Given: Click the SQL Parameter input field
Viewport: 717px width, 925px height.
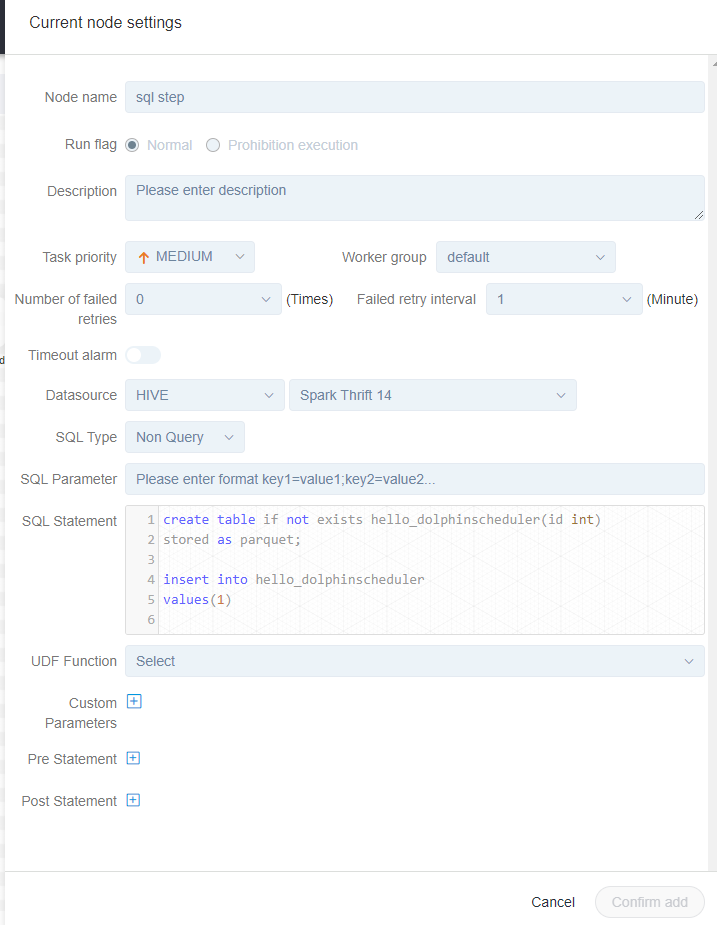Looking at the screenshot, I should pyautogui.click(x=415, y=479).
